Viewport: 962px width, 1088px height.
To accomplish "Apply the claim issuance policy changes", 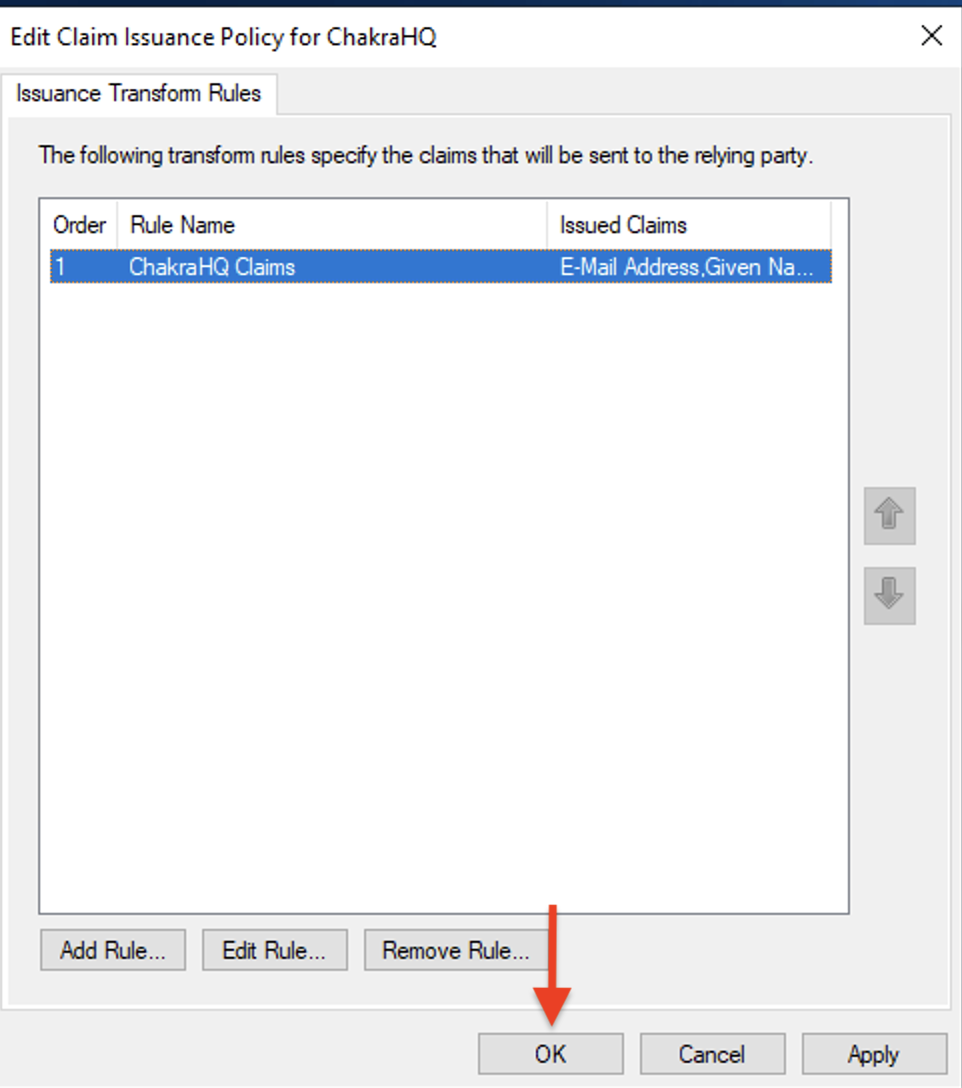I will click(874, 1054).
